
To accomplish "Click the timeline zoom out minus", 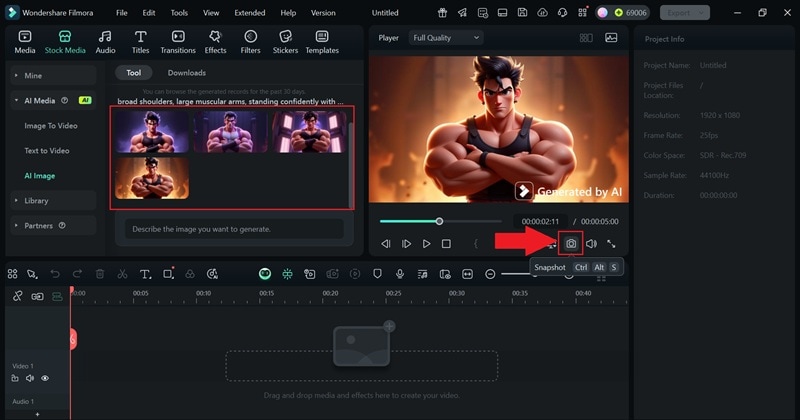I will pyautogui.click(x=490, y=274).
